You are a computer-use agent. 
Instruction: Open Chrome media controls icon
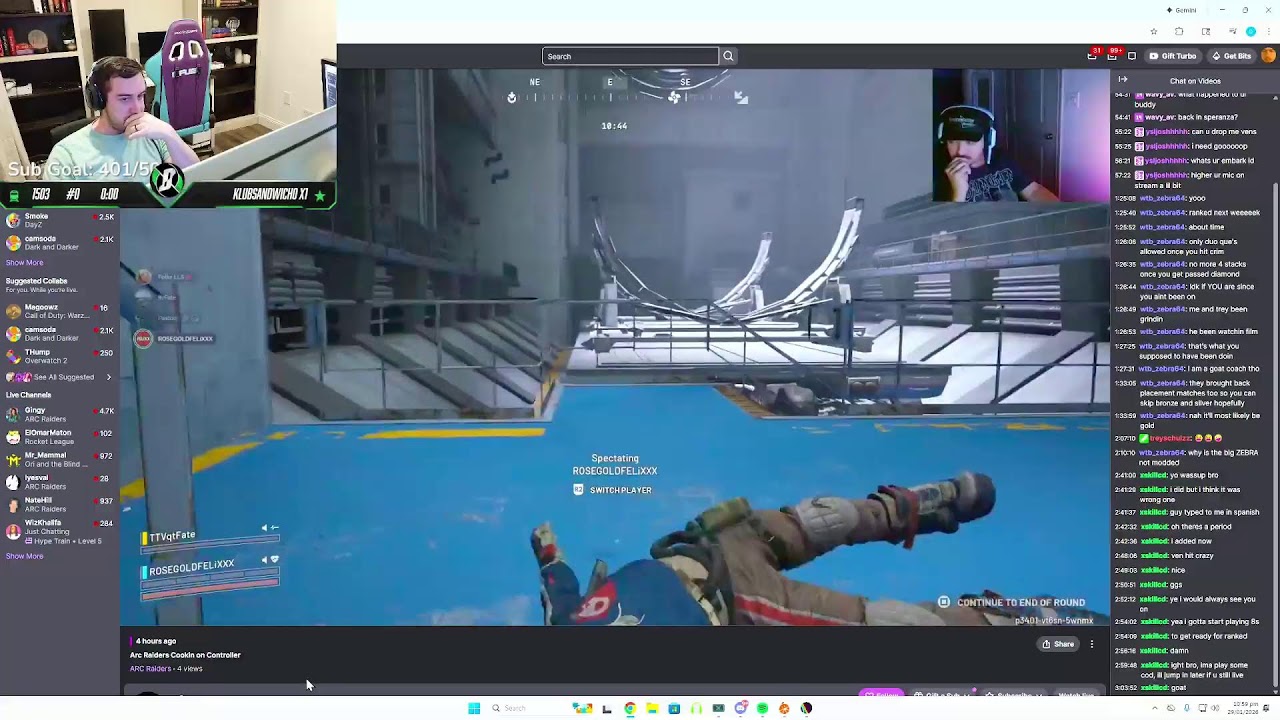tap(1232, 32)
